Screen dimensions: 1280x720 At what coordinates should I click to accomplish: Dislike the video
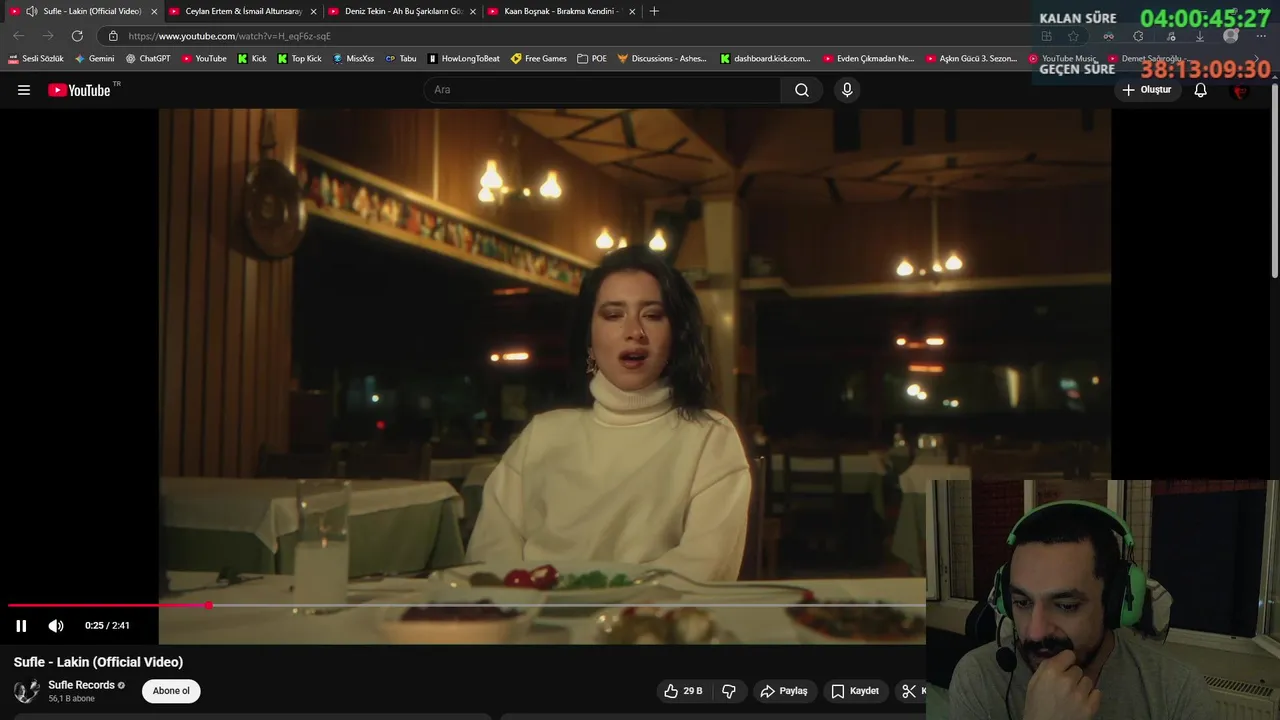[729, 691]
